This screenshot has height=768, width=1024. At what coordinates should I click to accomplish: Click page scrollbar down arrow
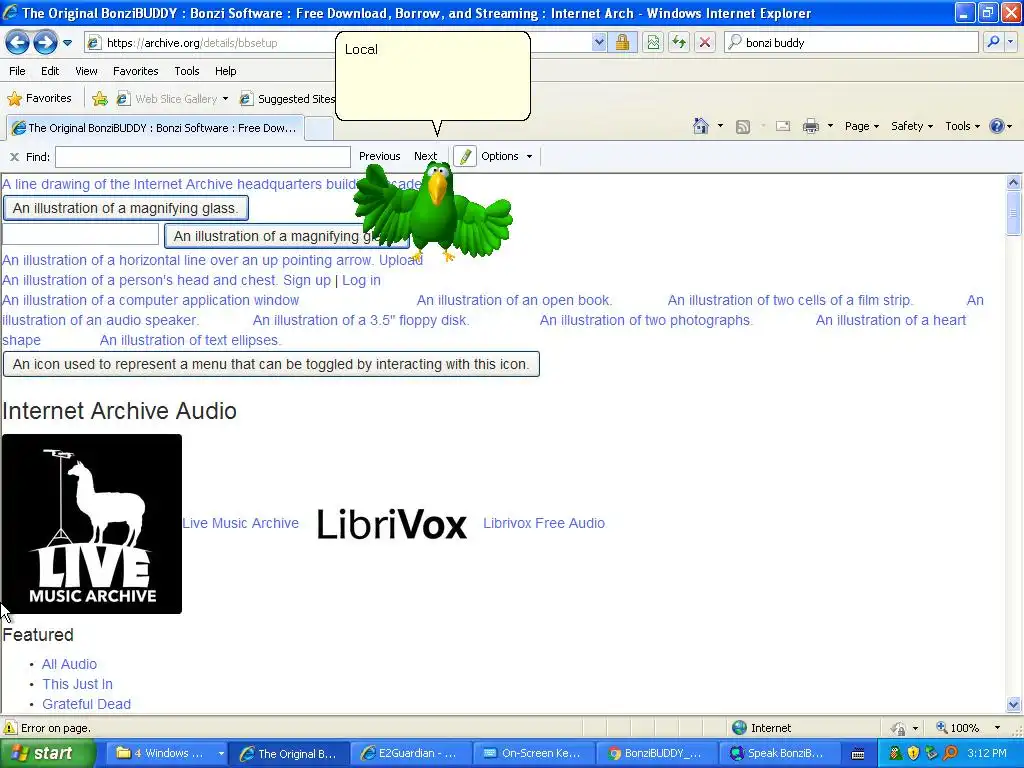[x=1014, y=705]
